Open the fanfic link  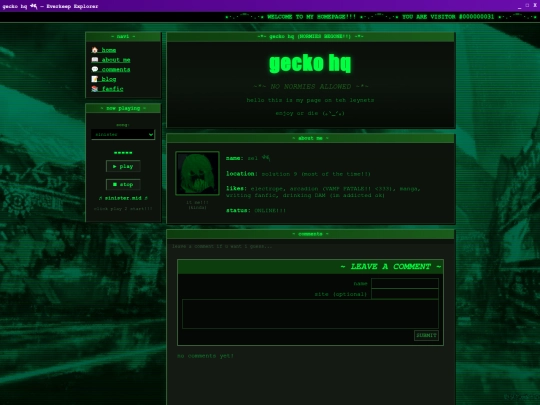(x=112, y=89)
